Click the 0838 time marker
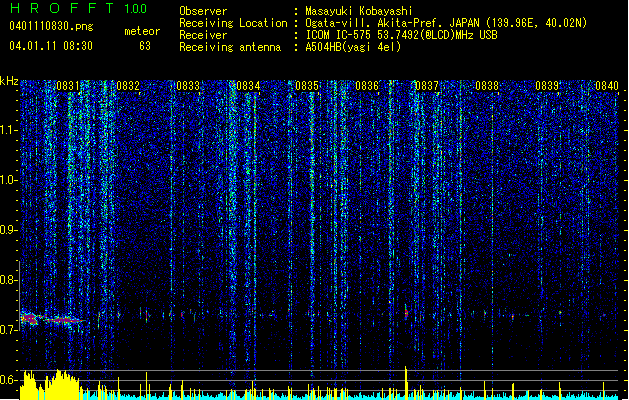The width and height of the screenshot is (629, 400). pyautogui.click(x=487, y=86)
